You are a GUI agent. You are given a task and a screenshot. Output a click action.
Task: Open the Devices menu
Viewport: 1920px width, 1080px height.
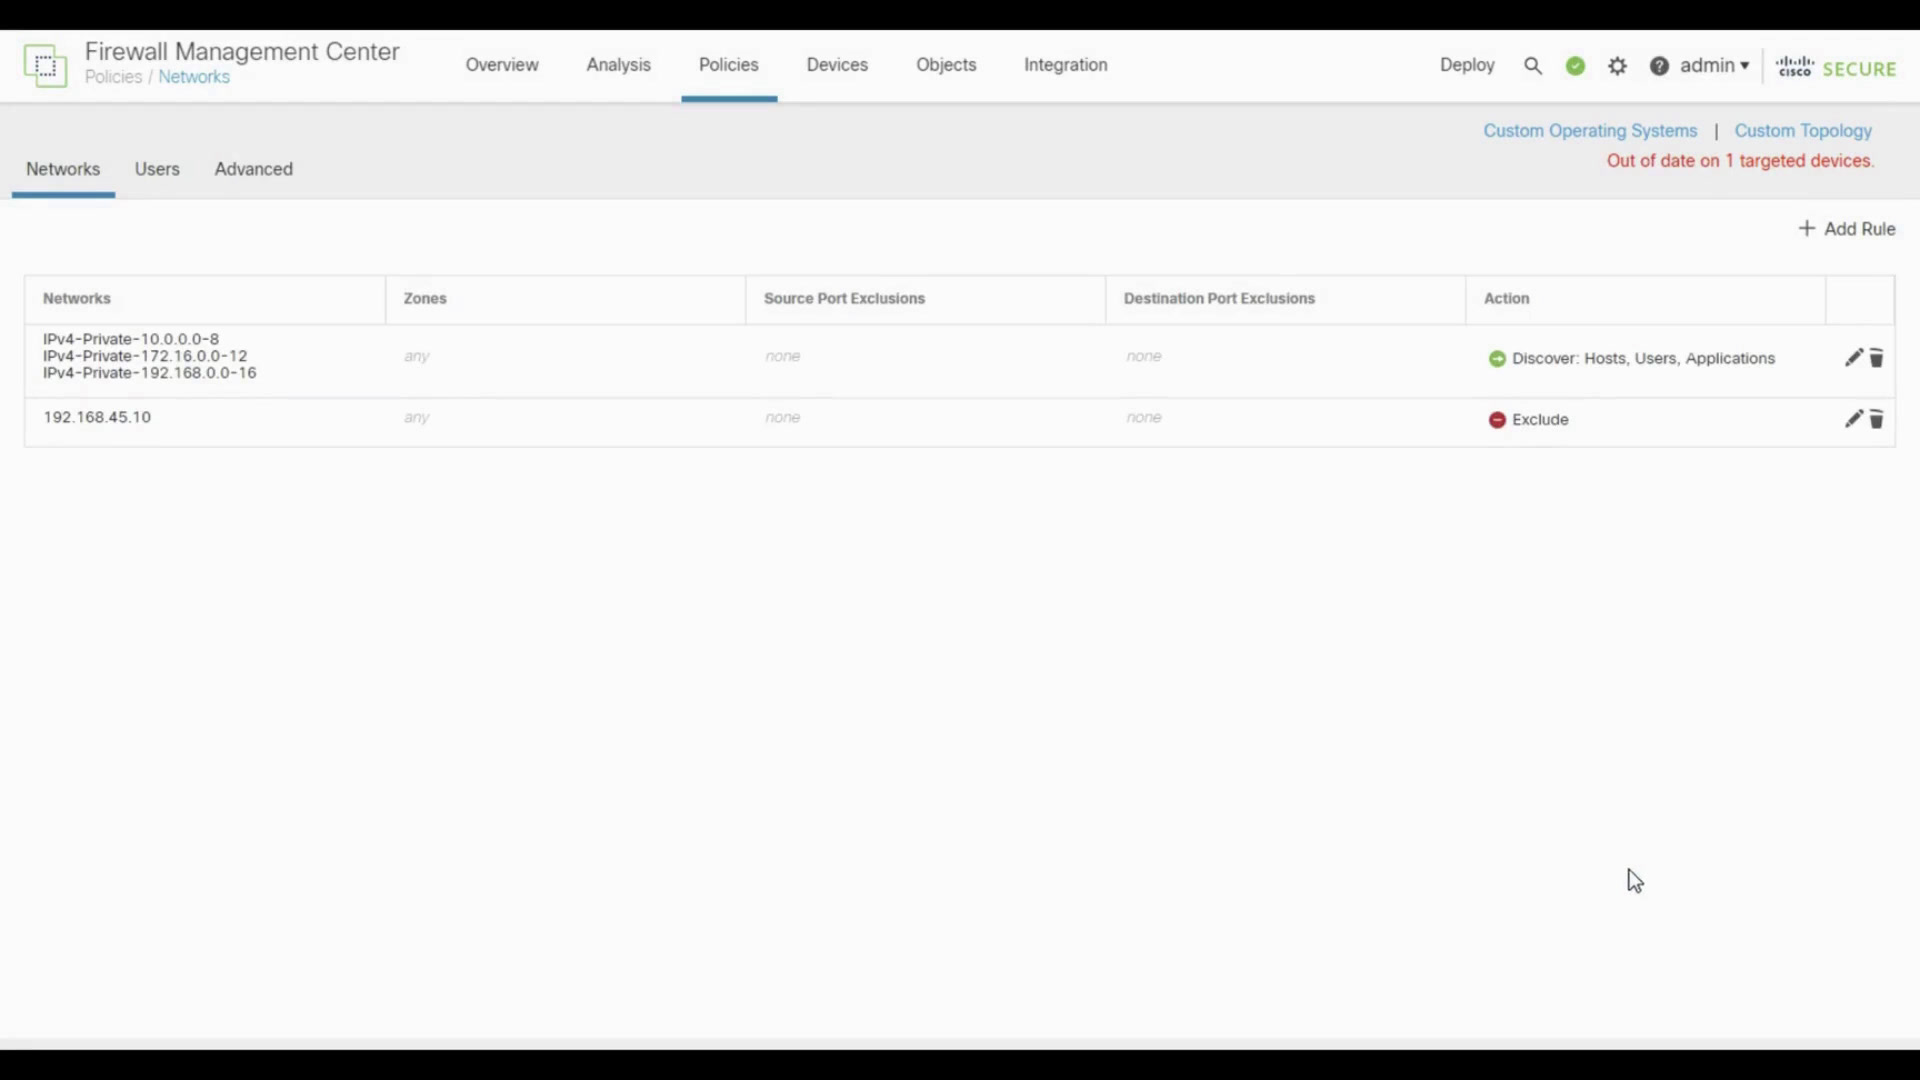click(837, 65)
